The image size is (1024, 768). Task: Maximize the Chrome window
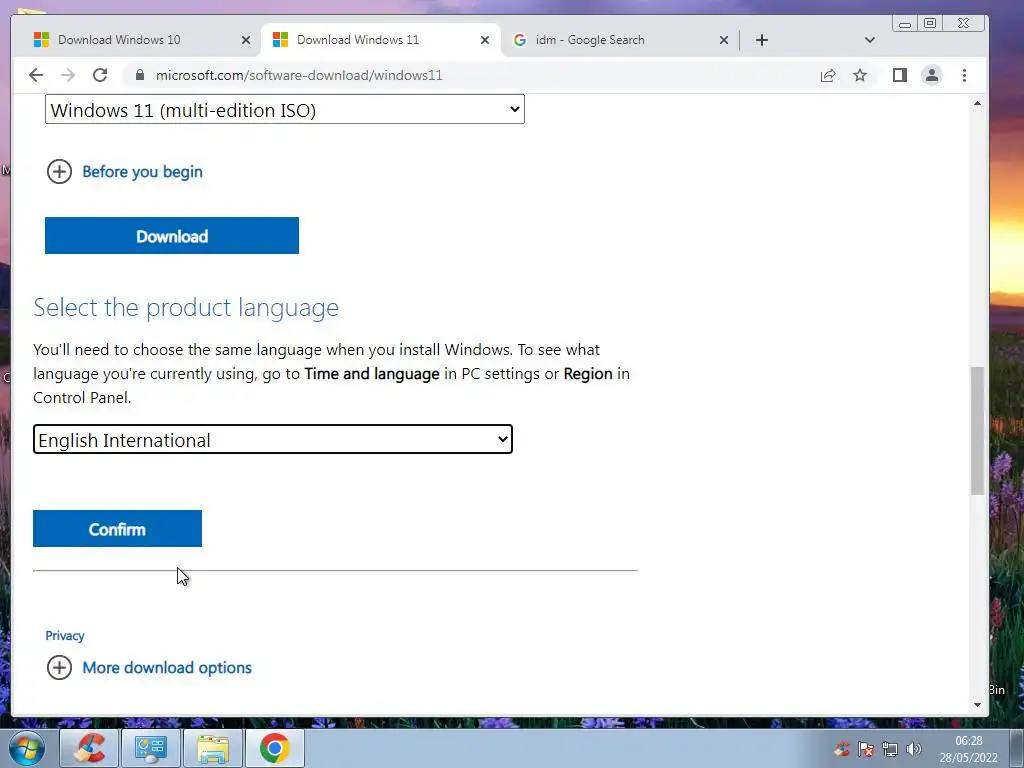[930, 24]
